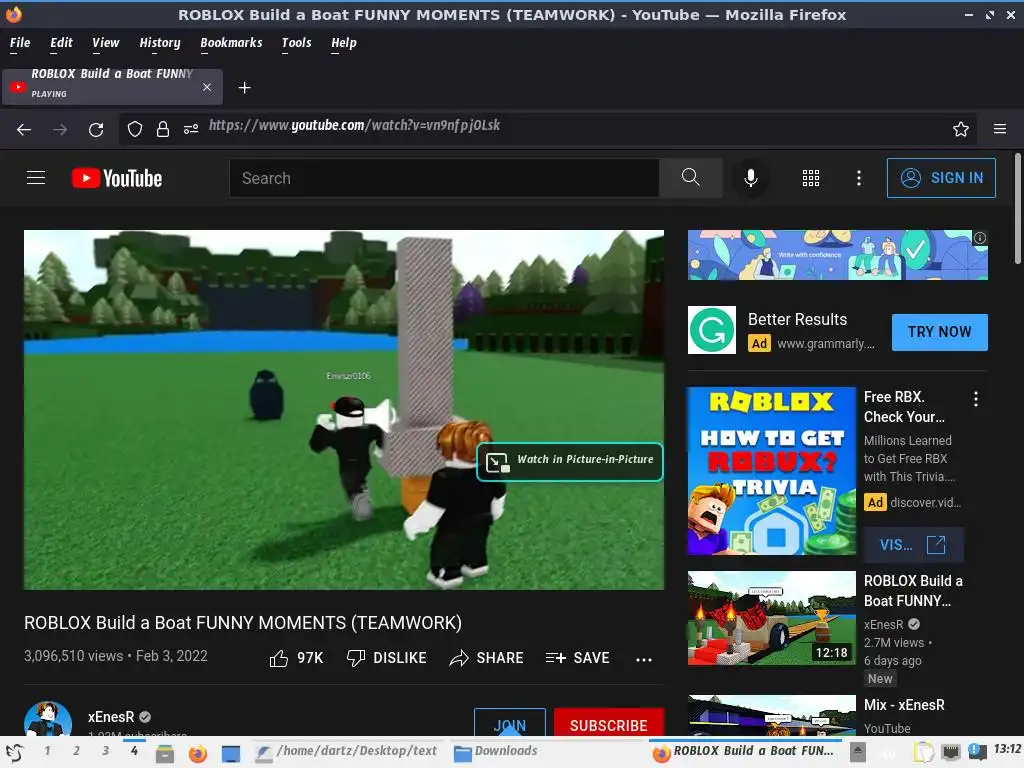Click the page vertical scrollbar
The height and width of the screenshot is (768, 1024).
1017,209
